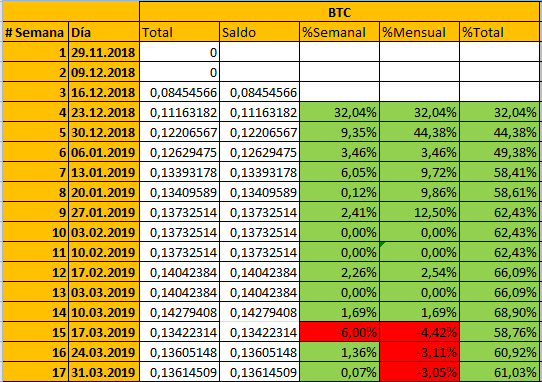This screenshot has height=382, width=542.
Task: Select the Saldo column header
Action: [259, 32]
